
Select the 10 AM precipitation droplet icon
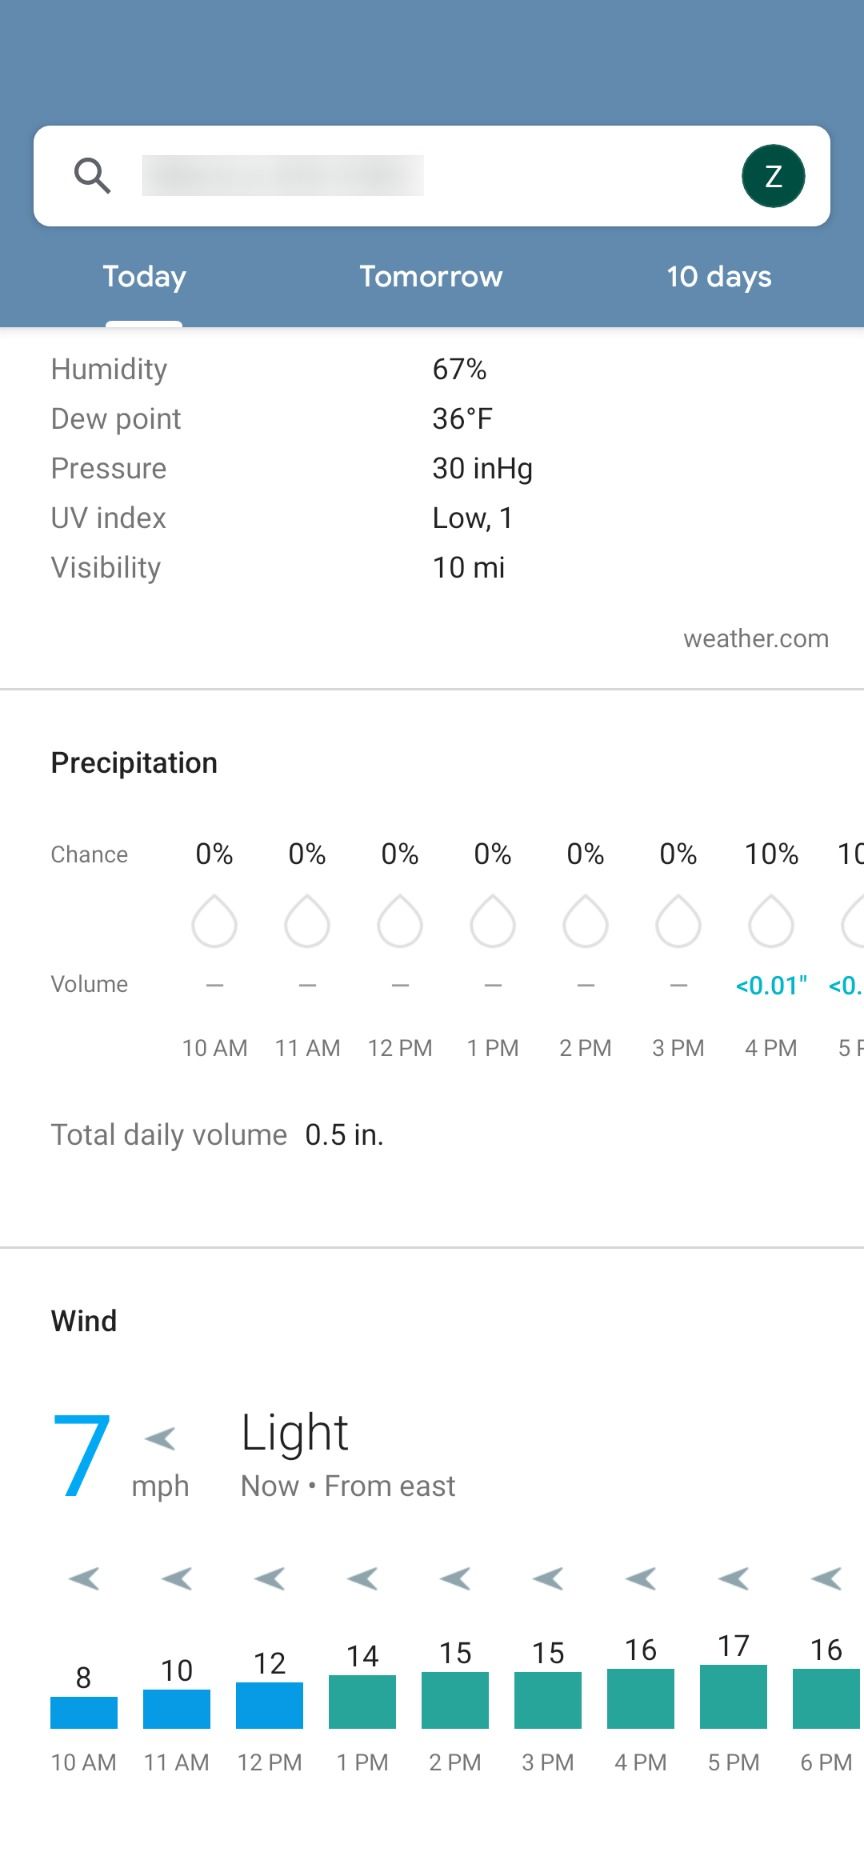tap(214, 922)
